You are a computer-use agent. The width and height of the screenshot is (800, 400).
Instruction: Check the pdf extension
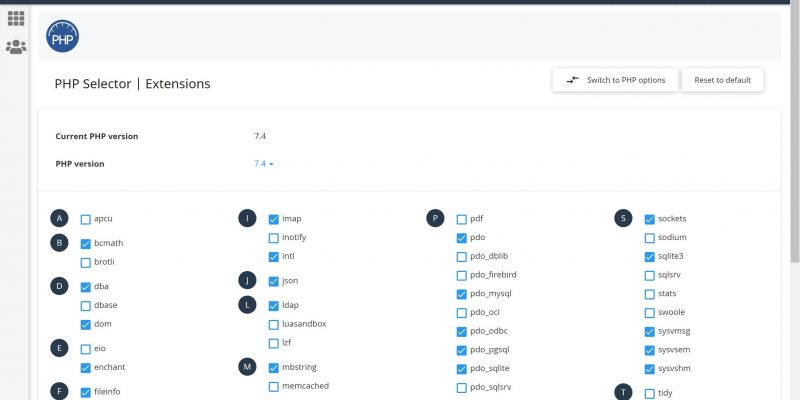coord(462,219)
